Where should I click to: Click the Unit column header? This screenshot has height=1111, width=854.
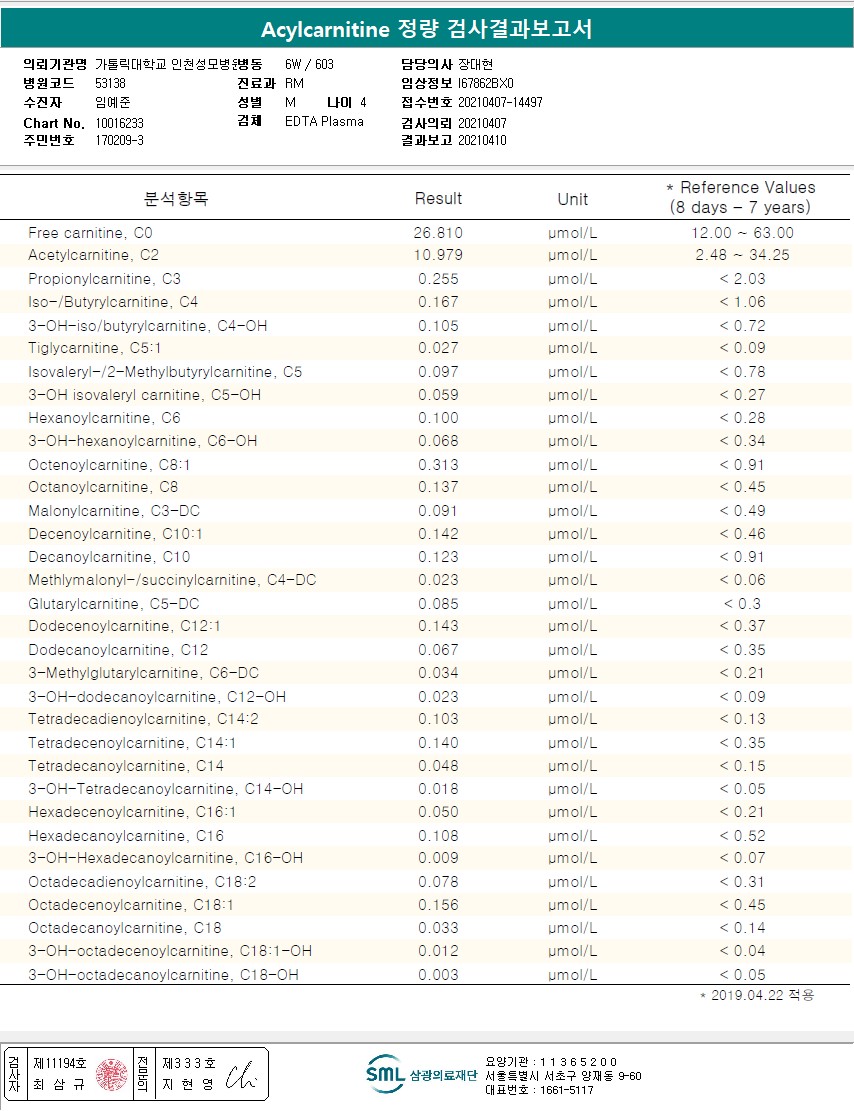point(573,199)
